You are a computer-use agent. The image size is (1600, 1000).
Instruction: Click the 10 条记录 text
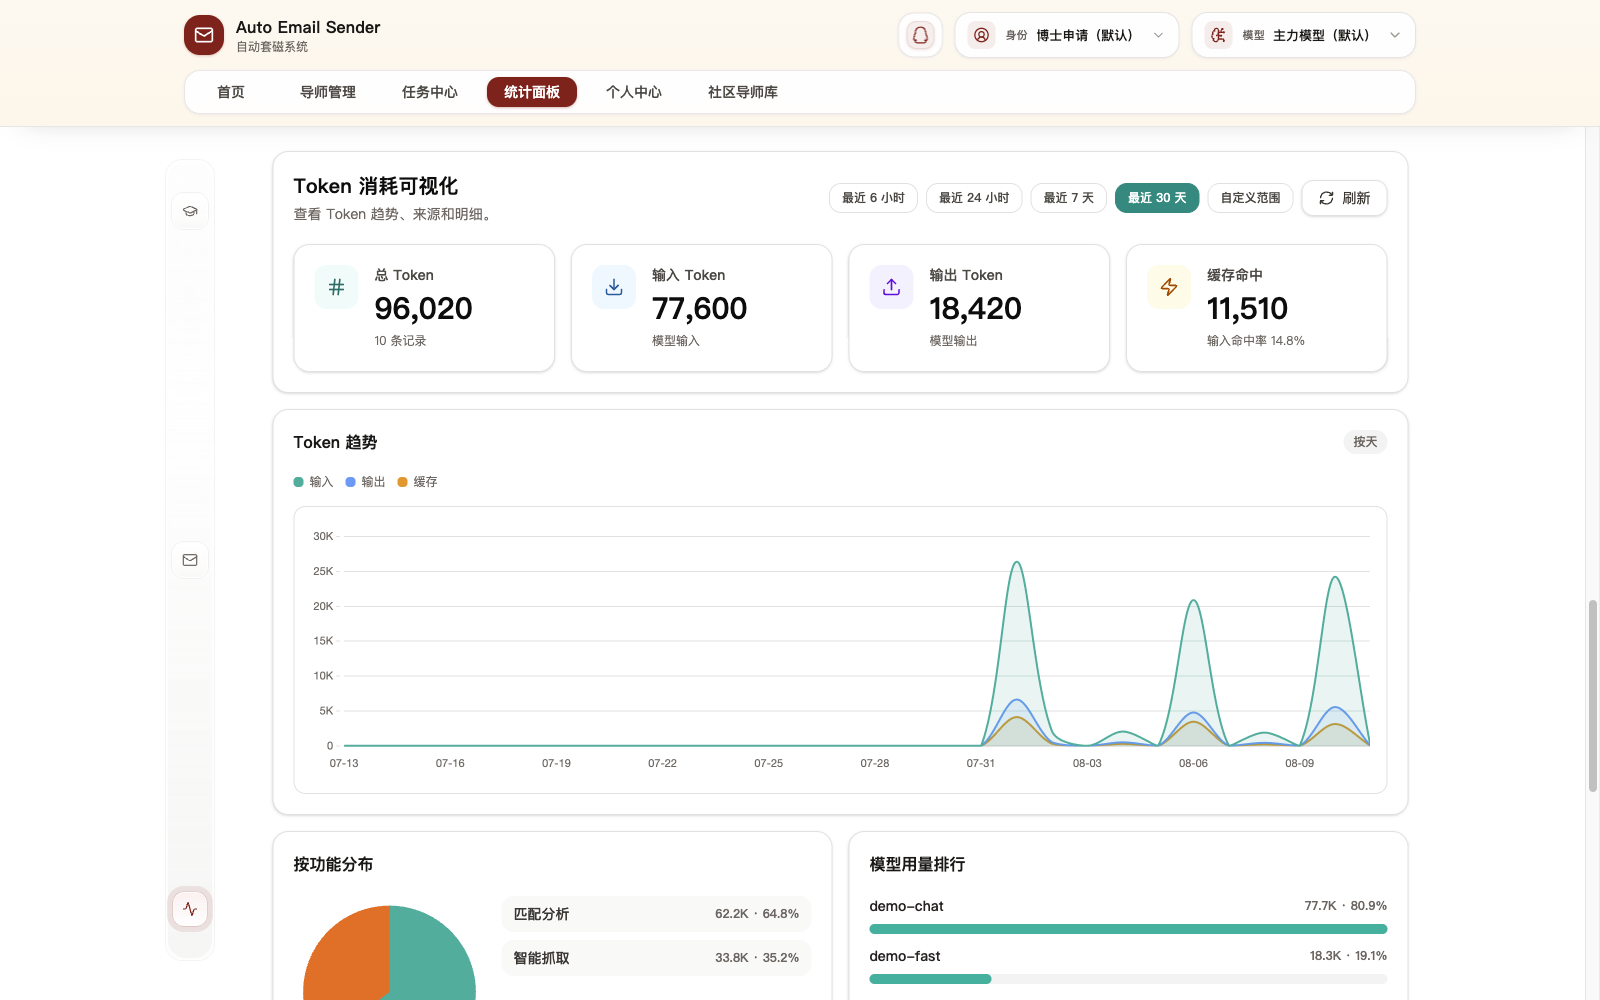pos(400,341)
